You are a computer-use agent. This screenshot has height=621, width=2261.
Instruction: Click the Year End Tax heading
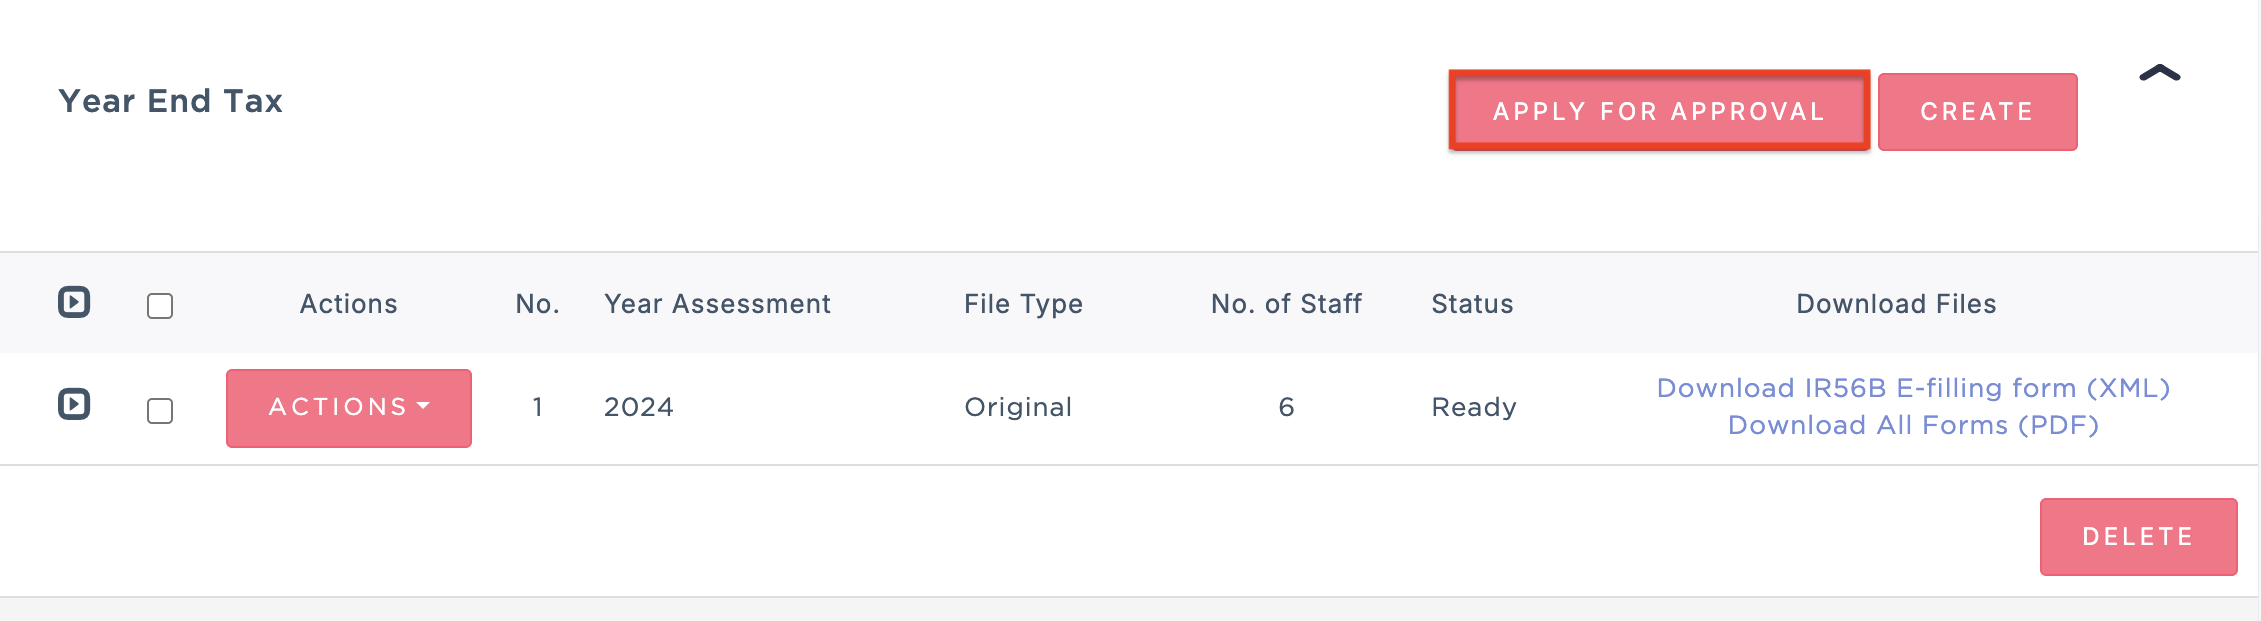click(171, 101)
